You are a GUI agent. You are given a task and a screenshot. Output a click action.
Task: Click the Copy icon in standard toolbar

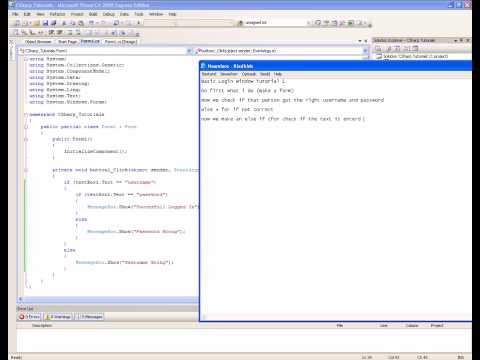click(73, 23)
